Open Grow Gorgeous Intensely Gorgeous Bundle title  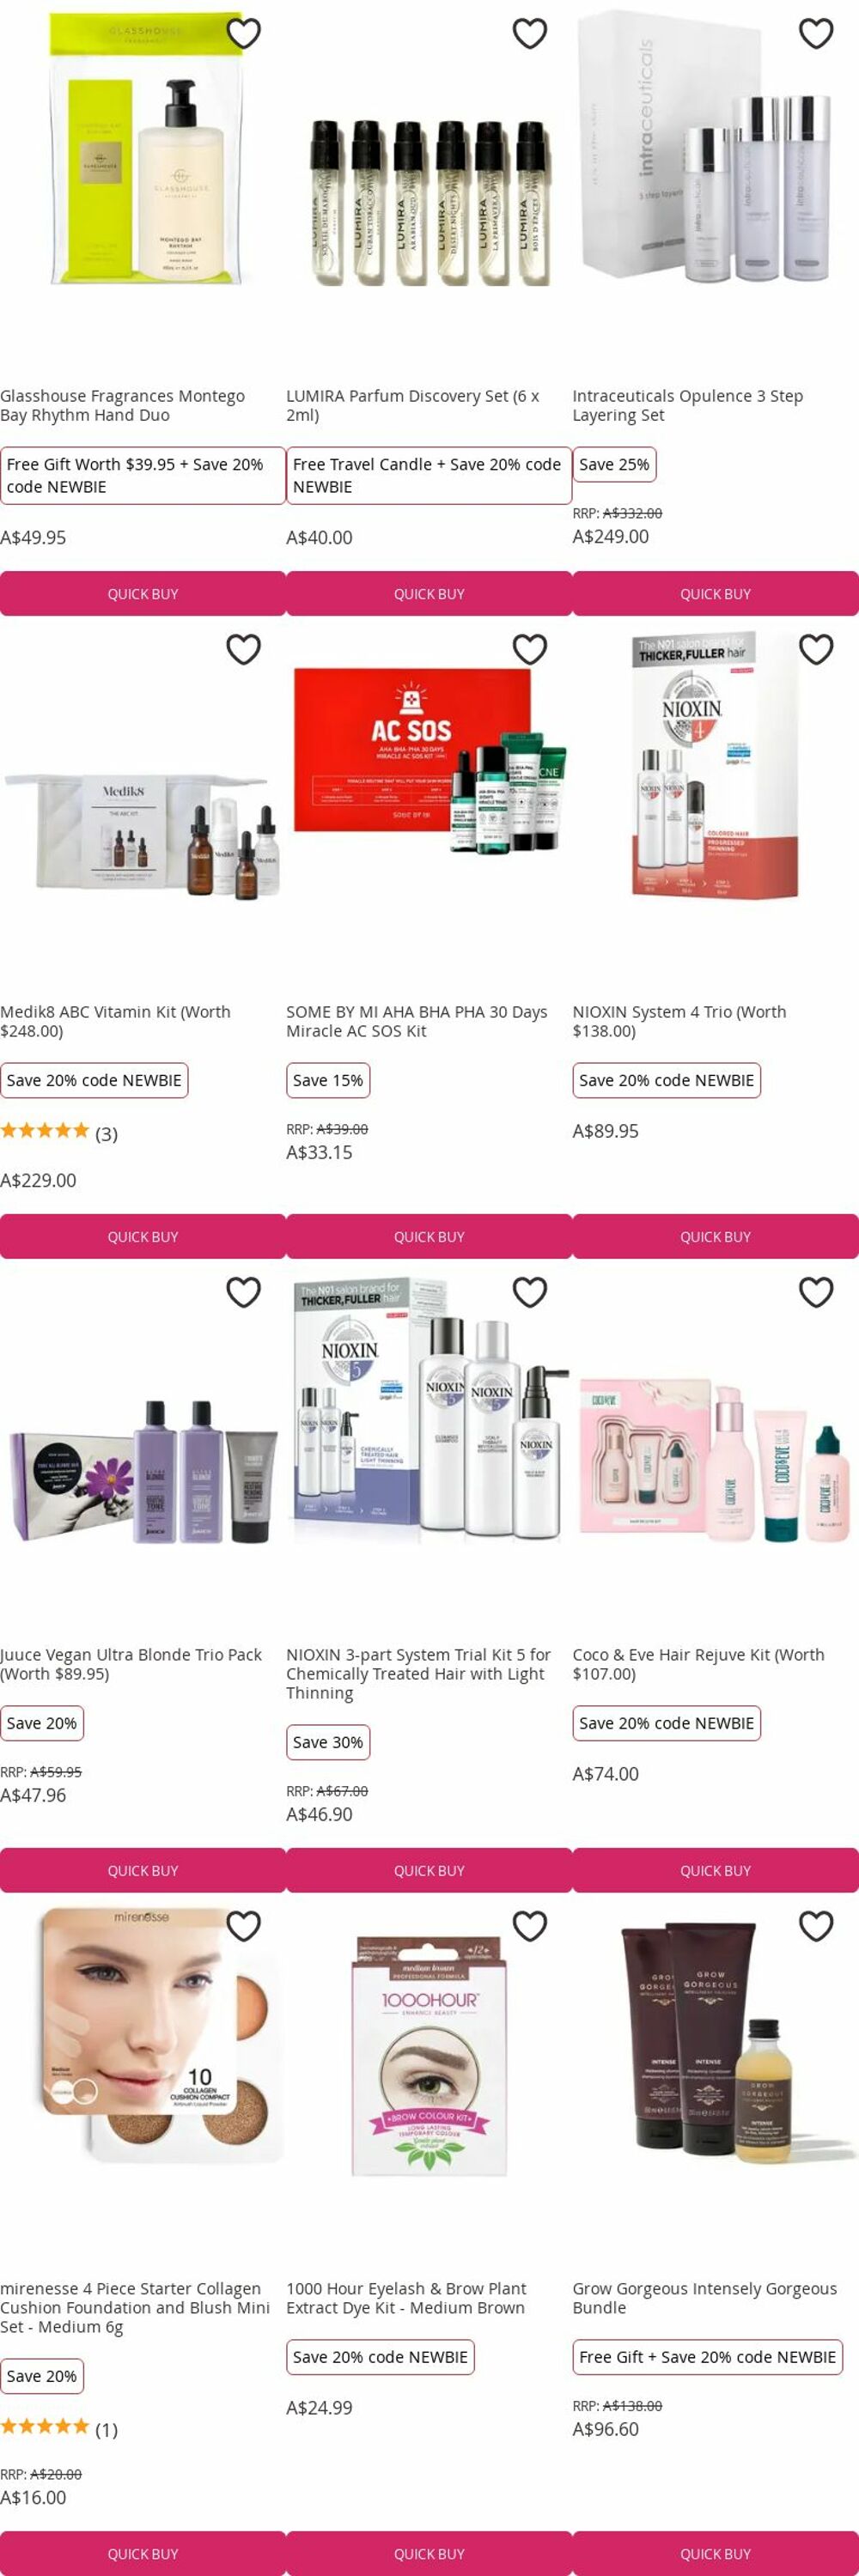click(x=704, y=2298)
